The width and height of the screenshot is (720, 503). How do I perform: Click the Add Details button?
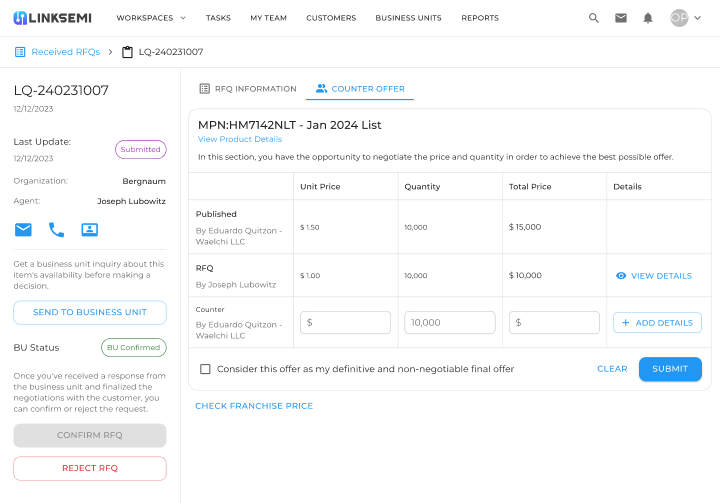coord(657,322)
